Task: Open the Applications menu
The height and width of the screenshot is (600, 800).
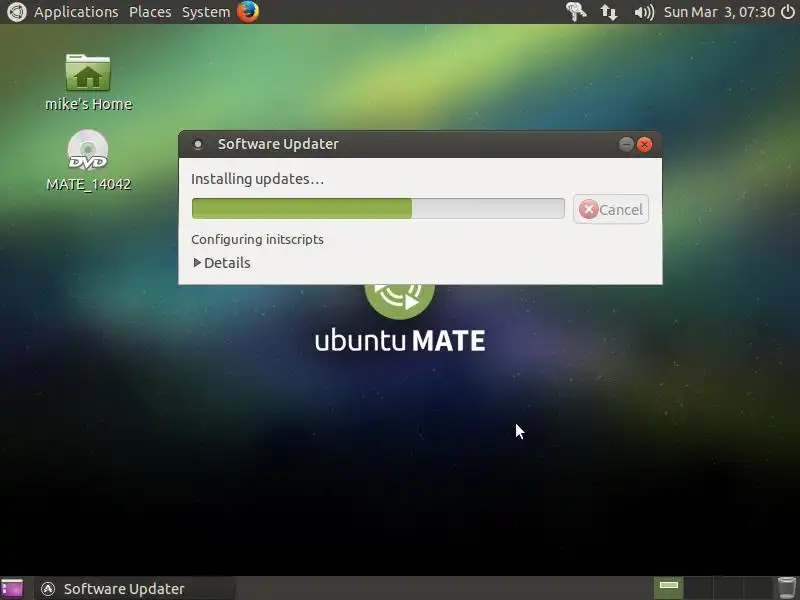Action: tap(76, 12)
